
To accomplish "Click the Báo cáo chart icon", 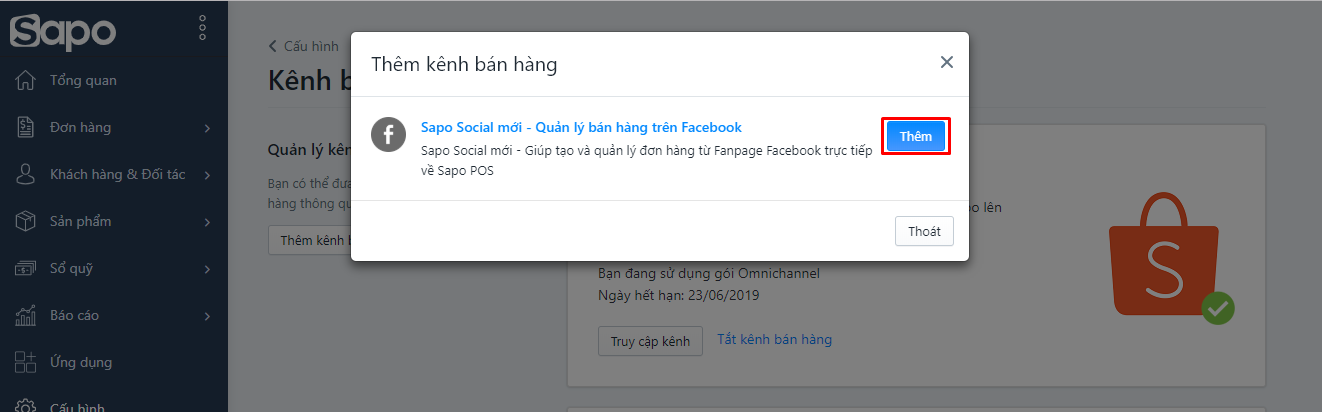I will (x=26, y=315).
